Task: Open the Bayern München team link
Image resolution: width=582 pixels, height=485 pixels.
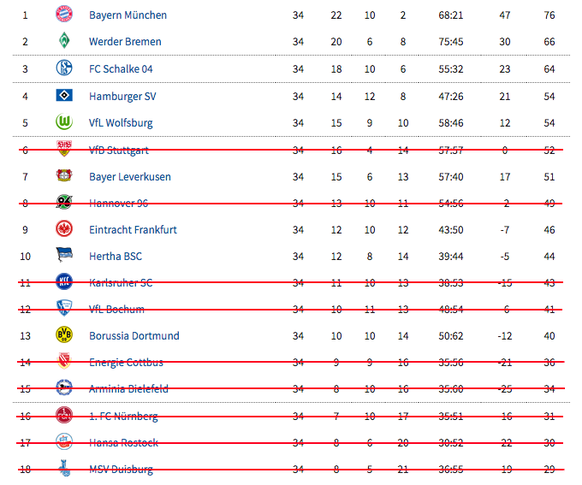Action: click(x=128, y=15)
